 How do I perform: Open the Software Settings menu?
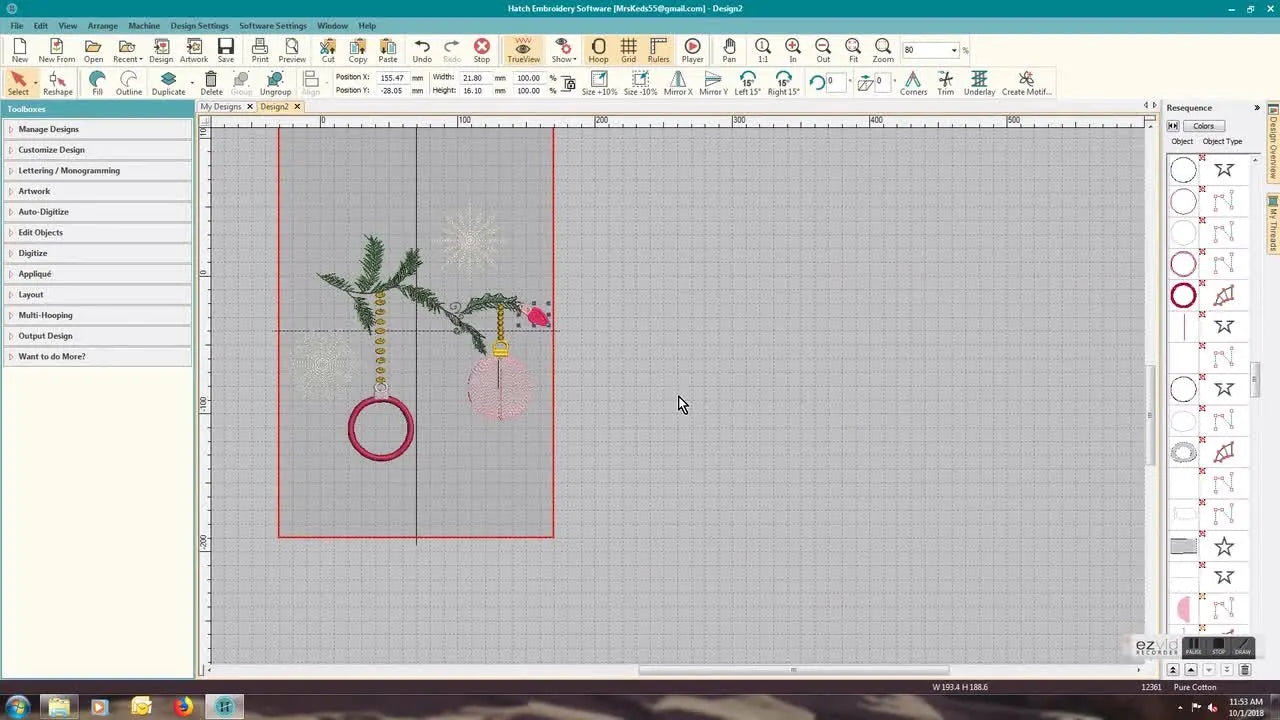(x=273, y=25)
